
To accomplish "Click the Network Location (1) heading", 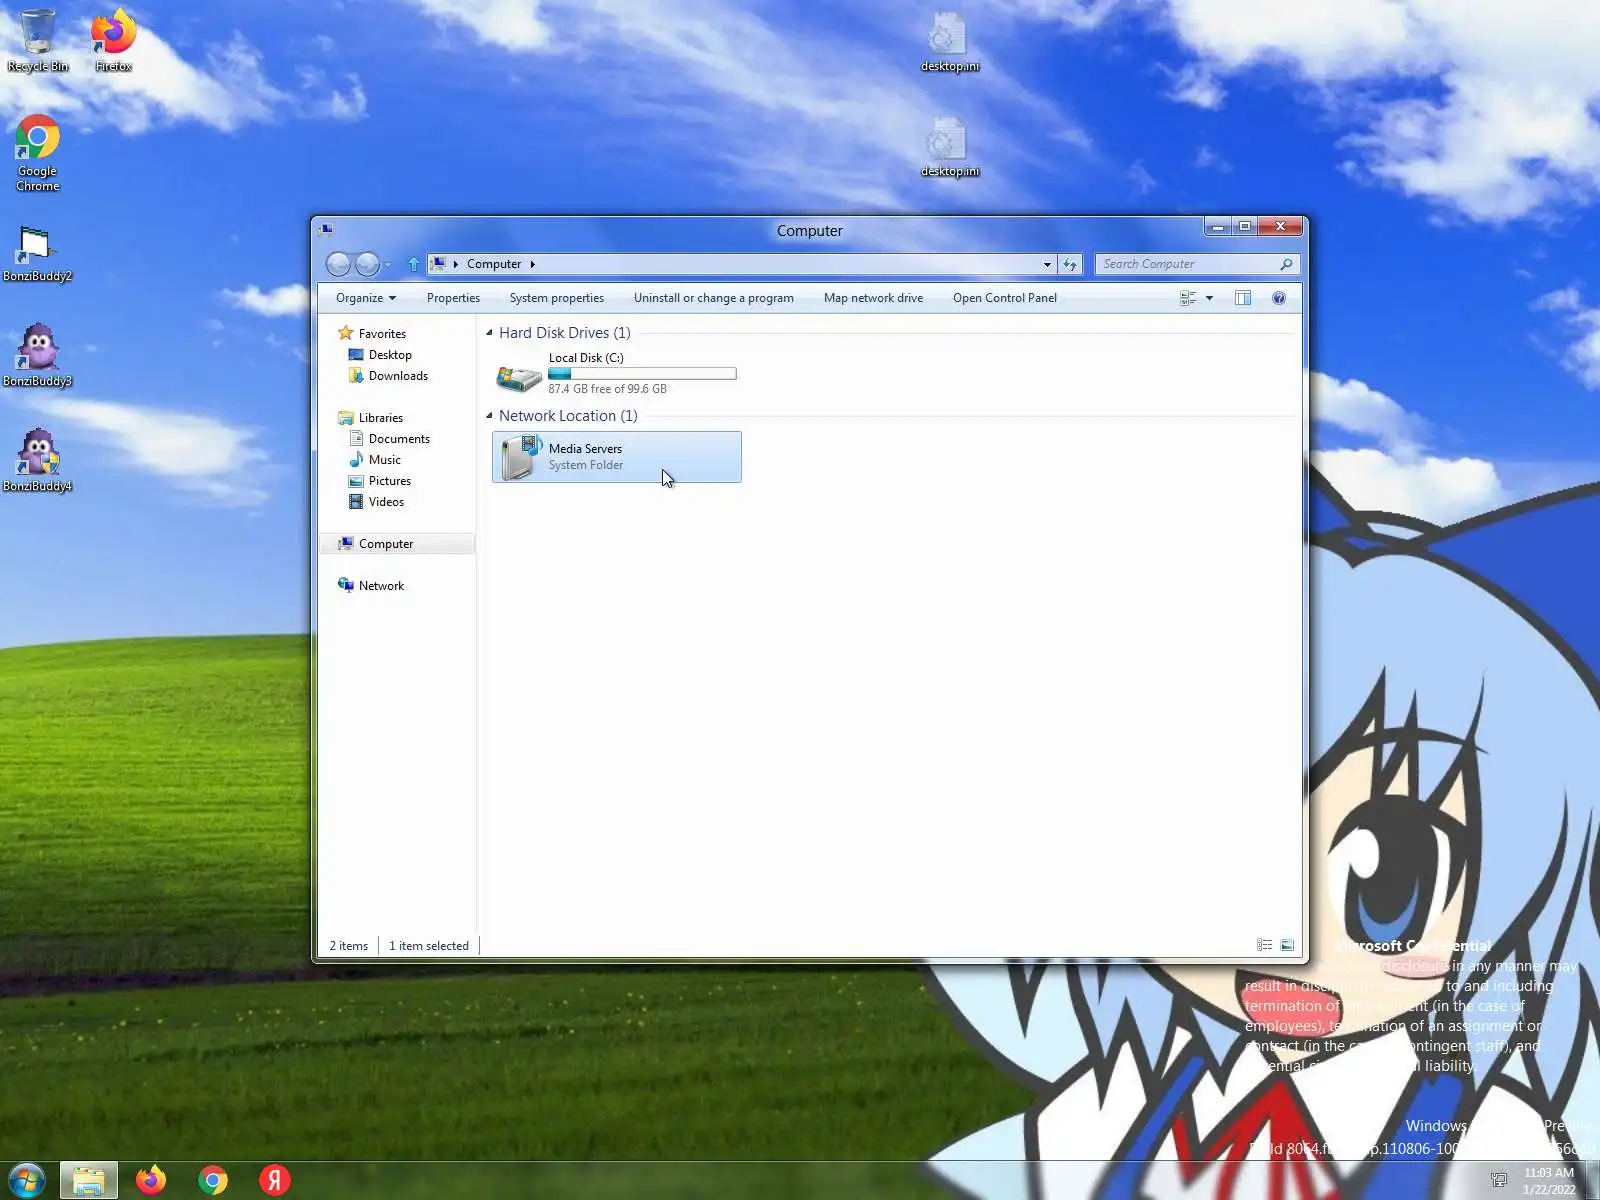I will tap(568, 416).
